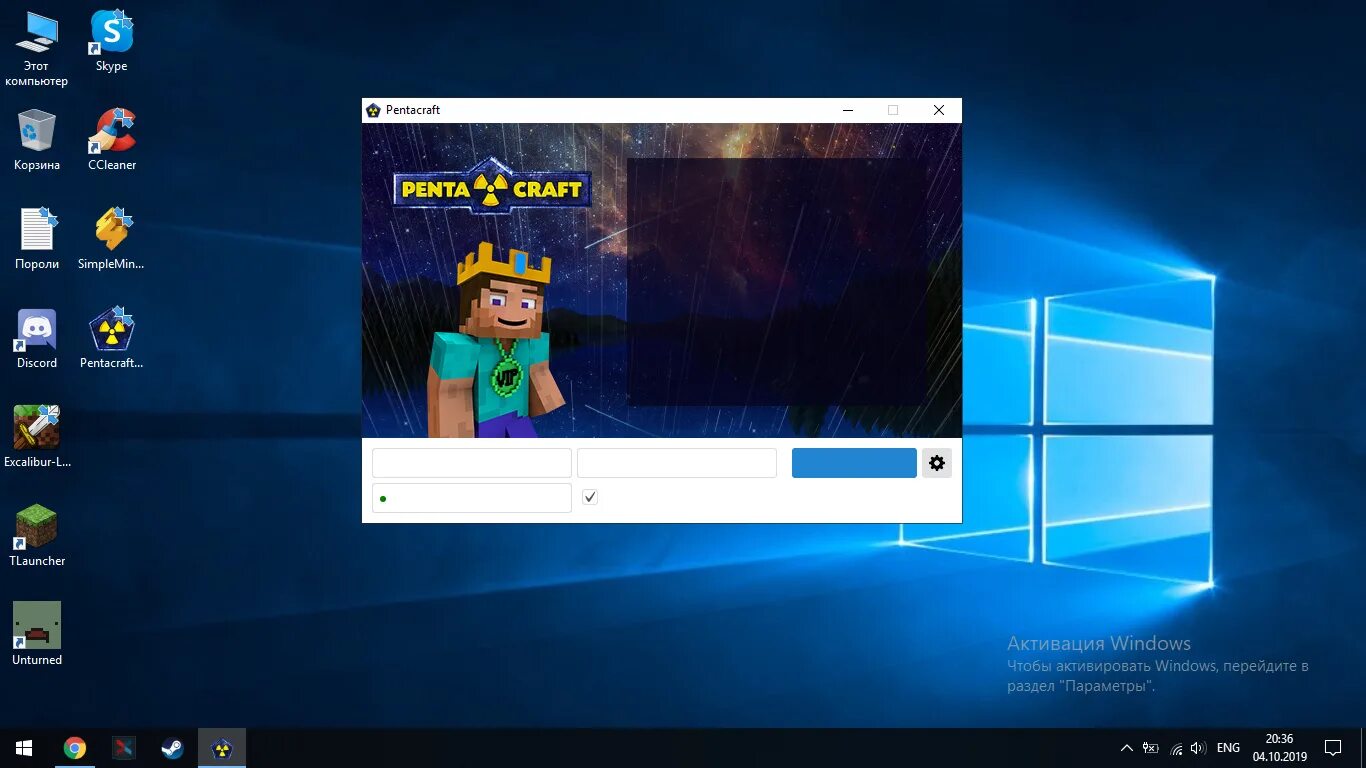The height and width of the screenshot is (768, 1366).
Task: Click the Pentacraft taskbar button
Action: 222,748
